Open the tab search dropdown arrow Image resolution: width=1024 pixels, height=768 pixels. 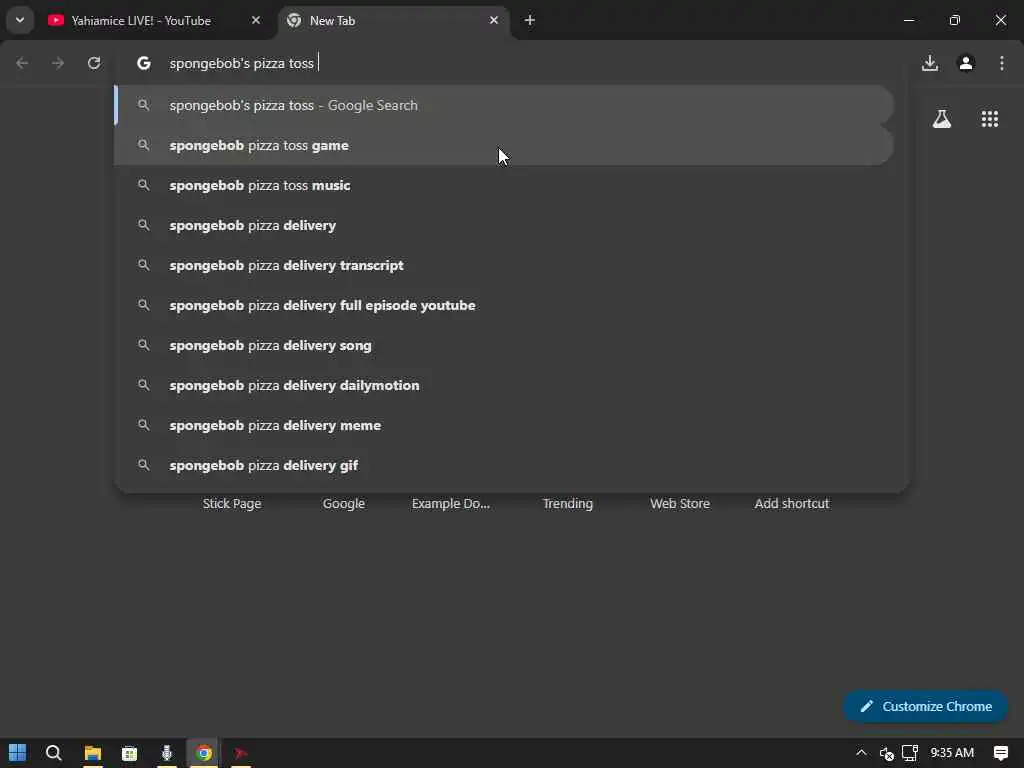coord(20,20)
